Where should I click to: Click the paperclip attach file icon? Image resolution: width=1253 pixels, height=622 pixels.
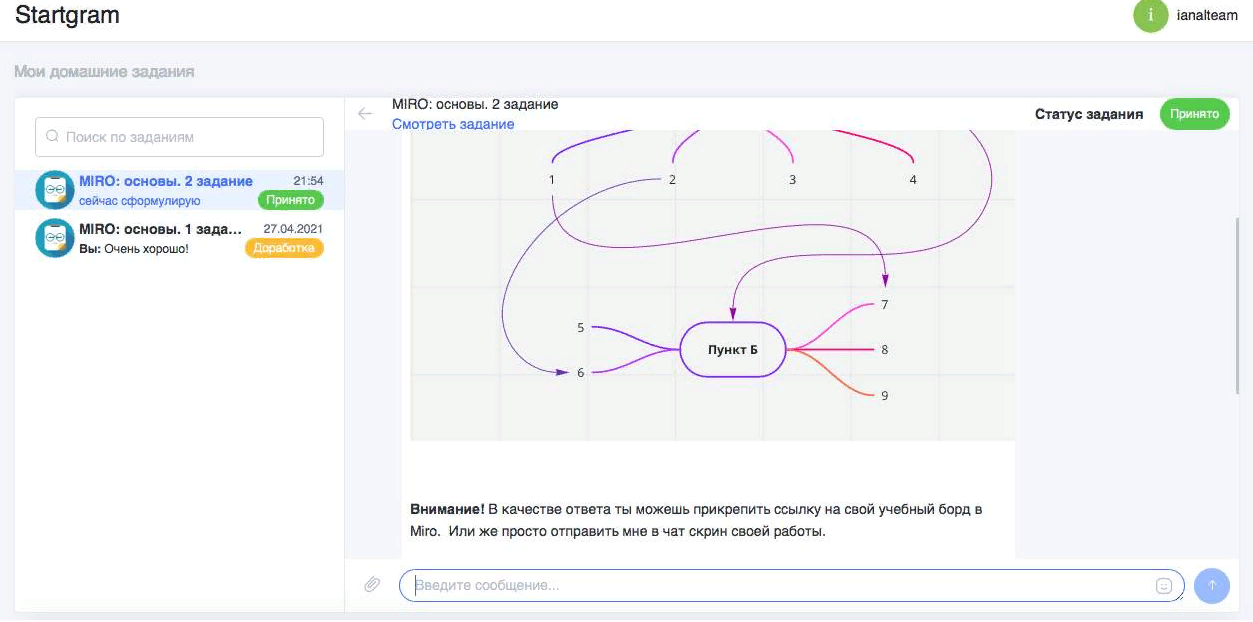(372, 584)
